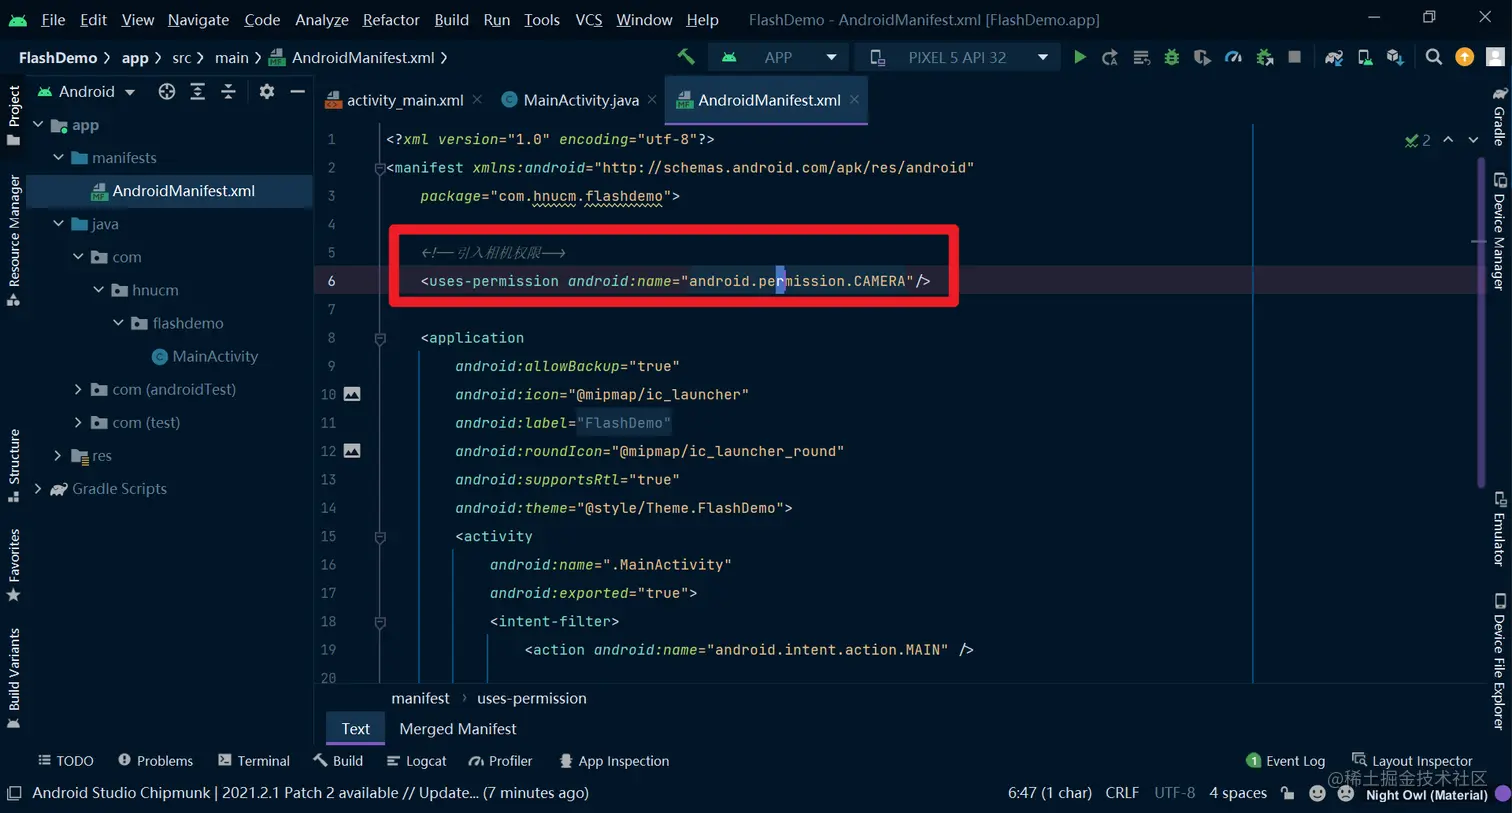The width and height of the screenshot is (1512, 813).
Task: Open the Device Manager icon in the top toolbar
Action: (1365, 57)
